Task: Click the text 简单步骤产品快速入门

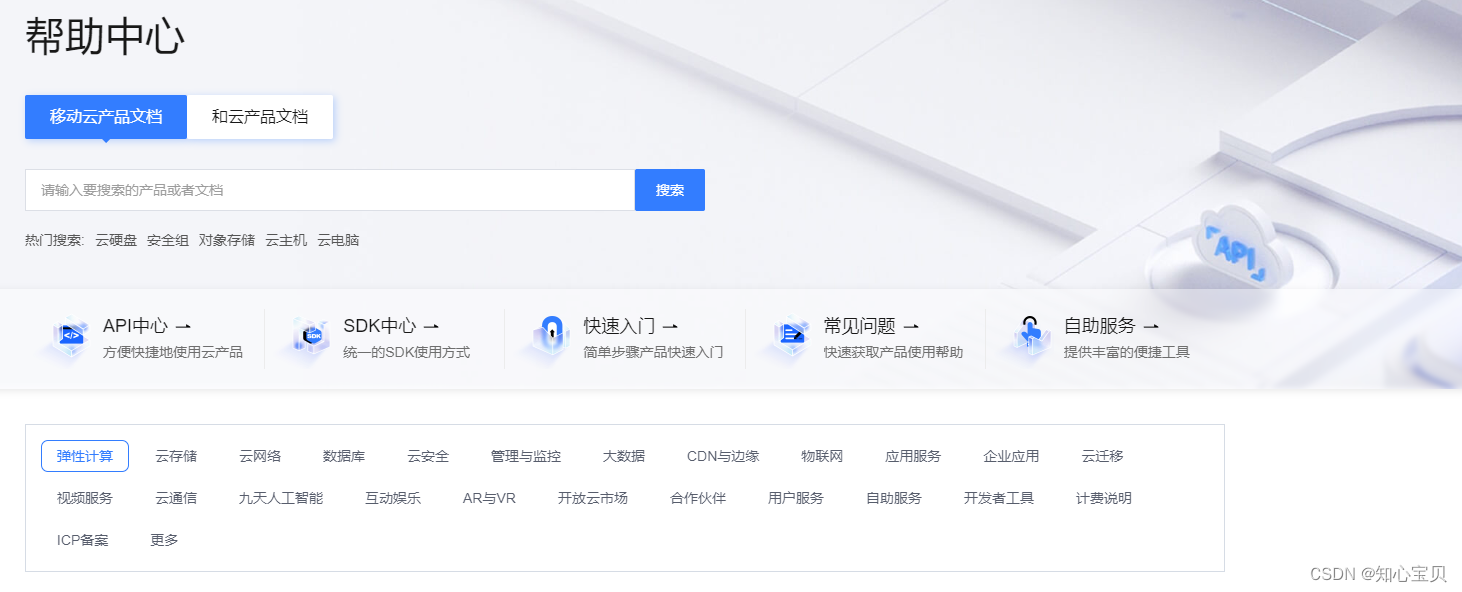Action: pyautogui.click(x=654, y=352)
